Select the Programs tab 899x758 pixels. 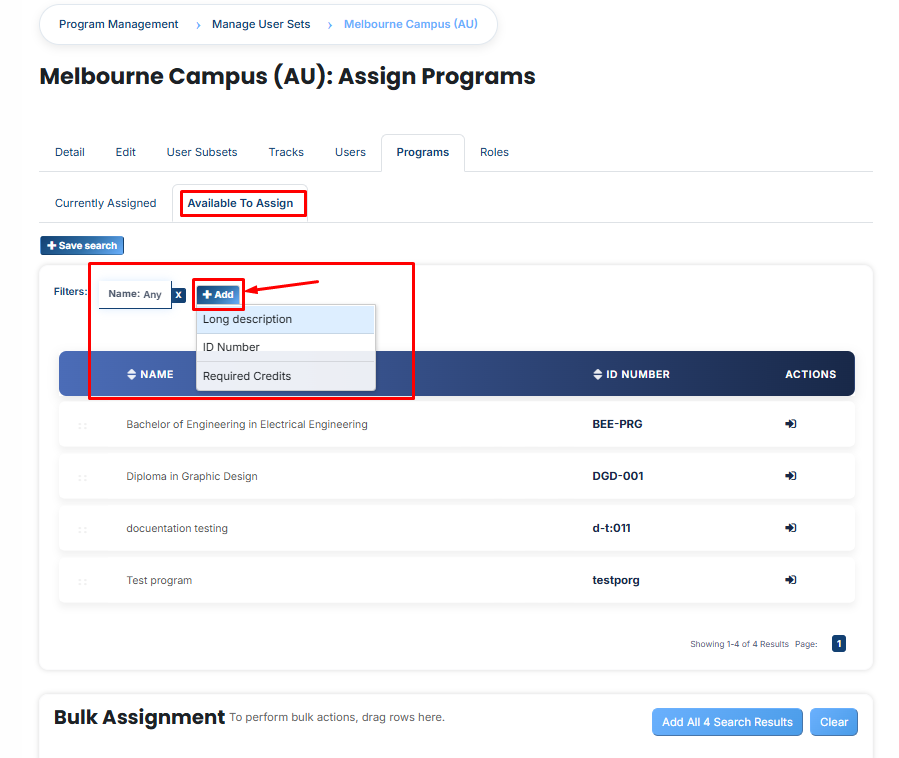coord(423,153)
